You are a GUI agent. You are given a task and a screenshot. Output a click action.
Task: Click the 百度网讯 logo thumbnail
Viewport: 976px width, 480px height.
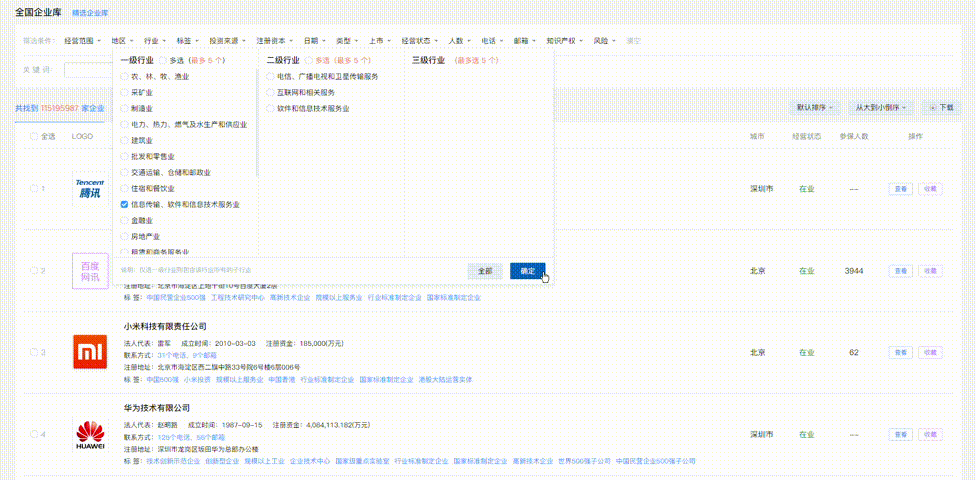tap(90, 271)
